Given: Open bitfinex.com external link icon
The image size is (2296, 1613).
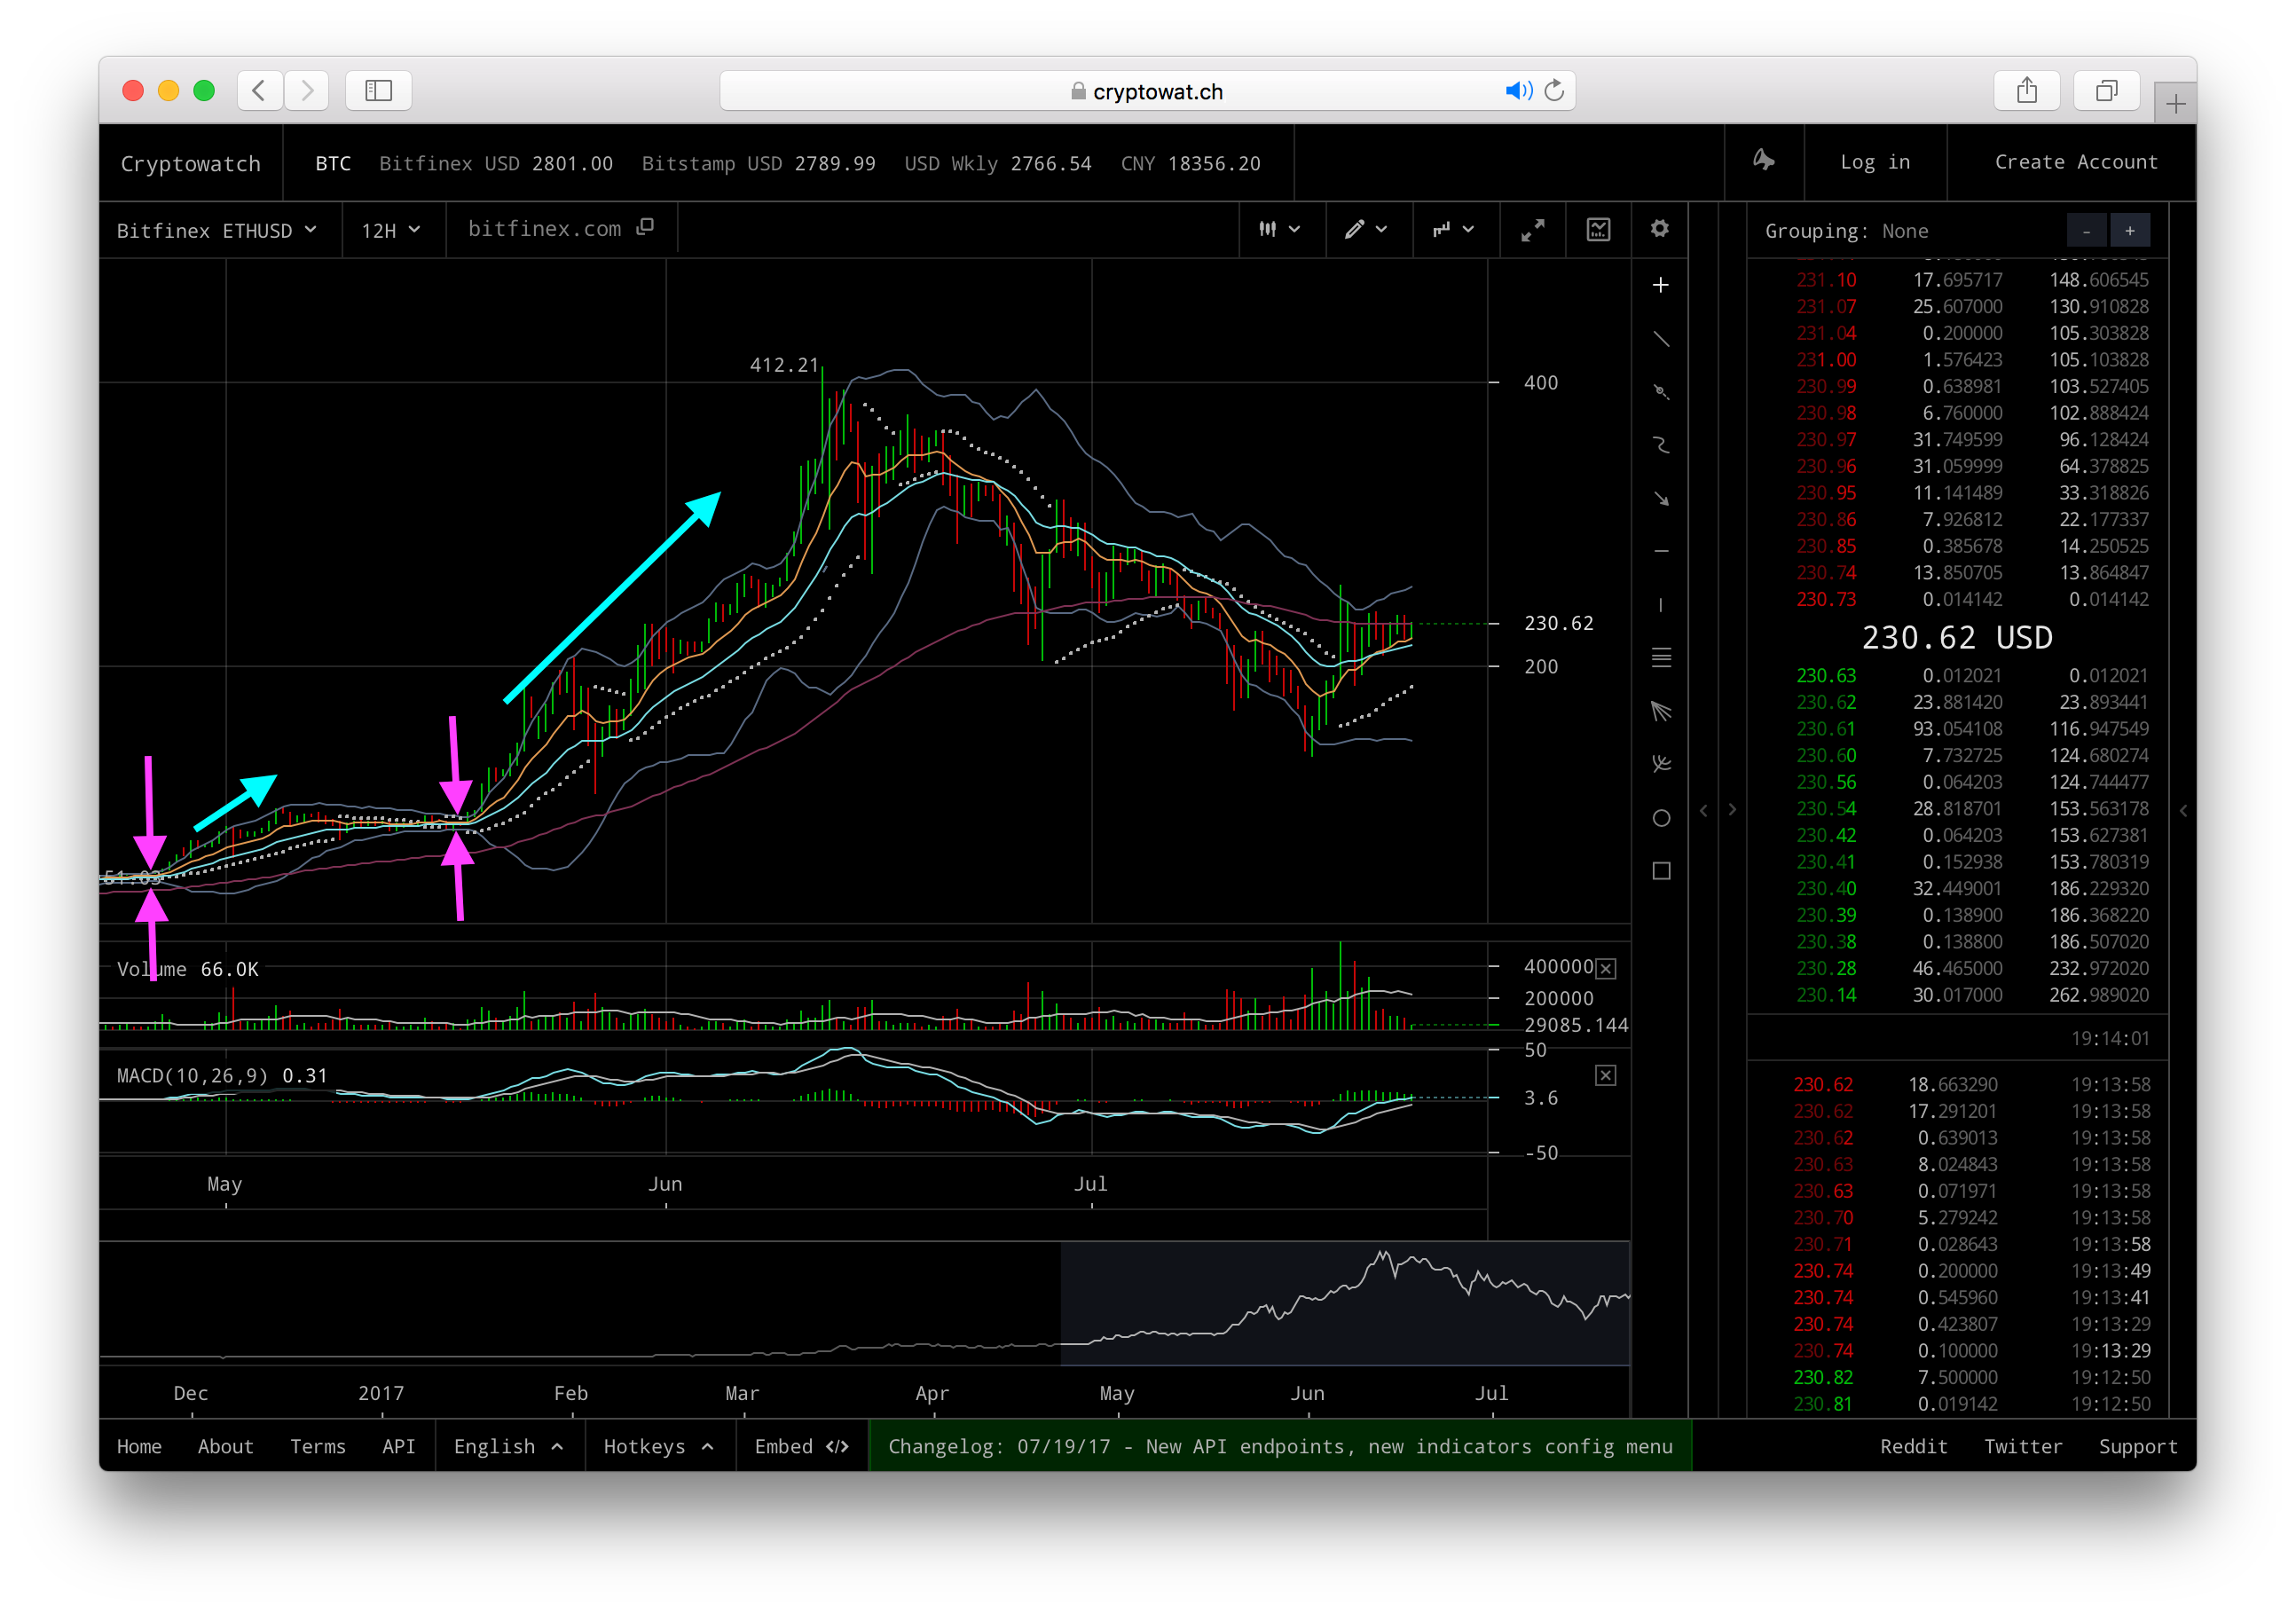Looking at the screenshot, I should [645, 227].
